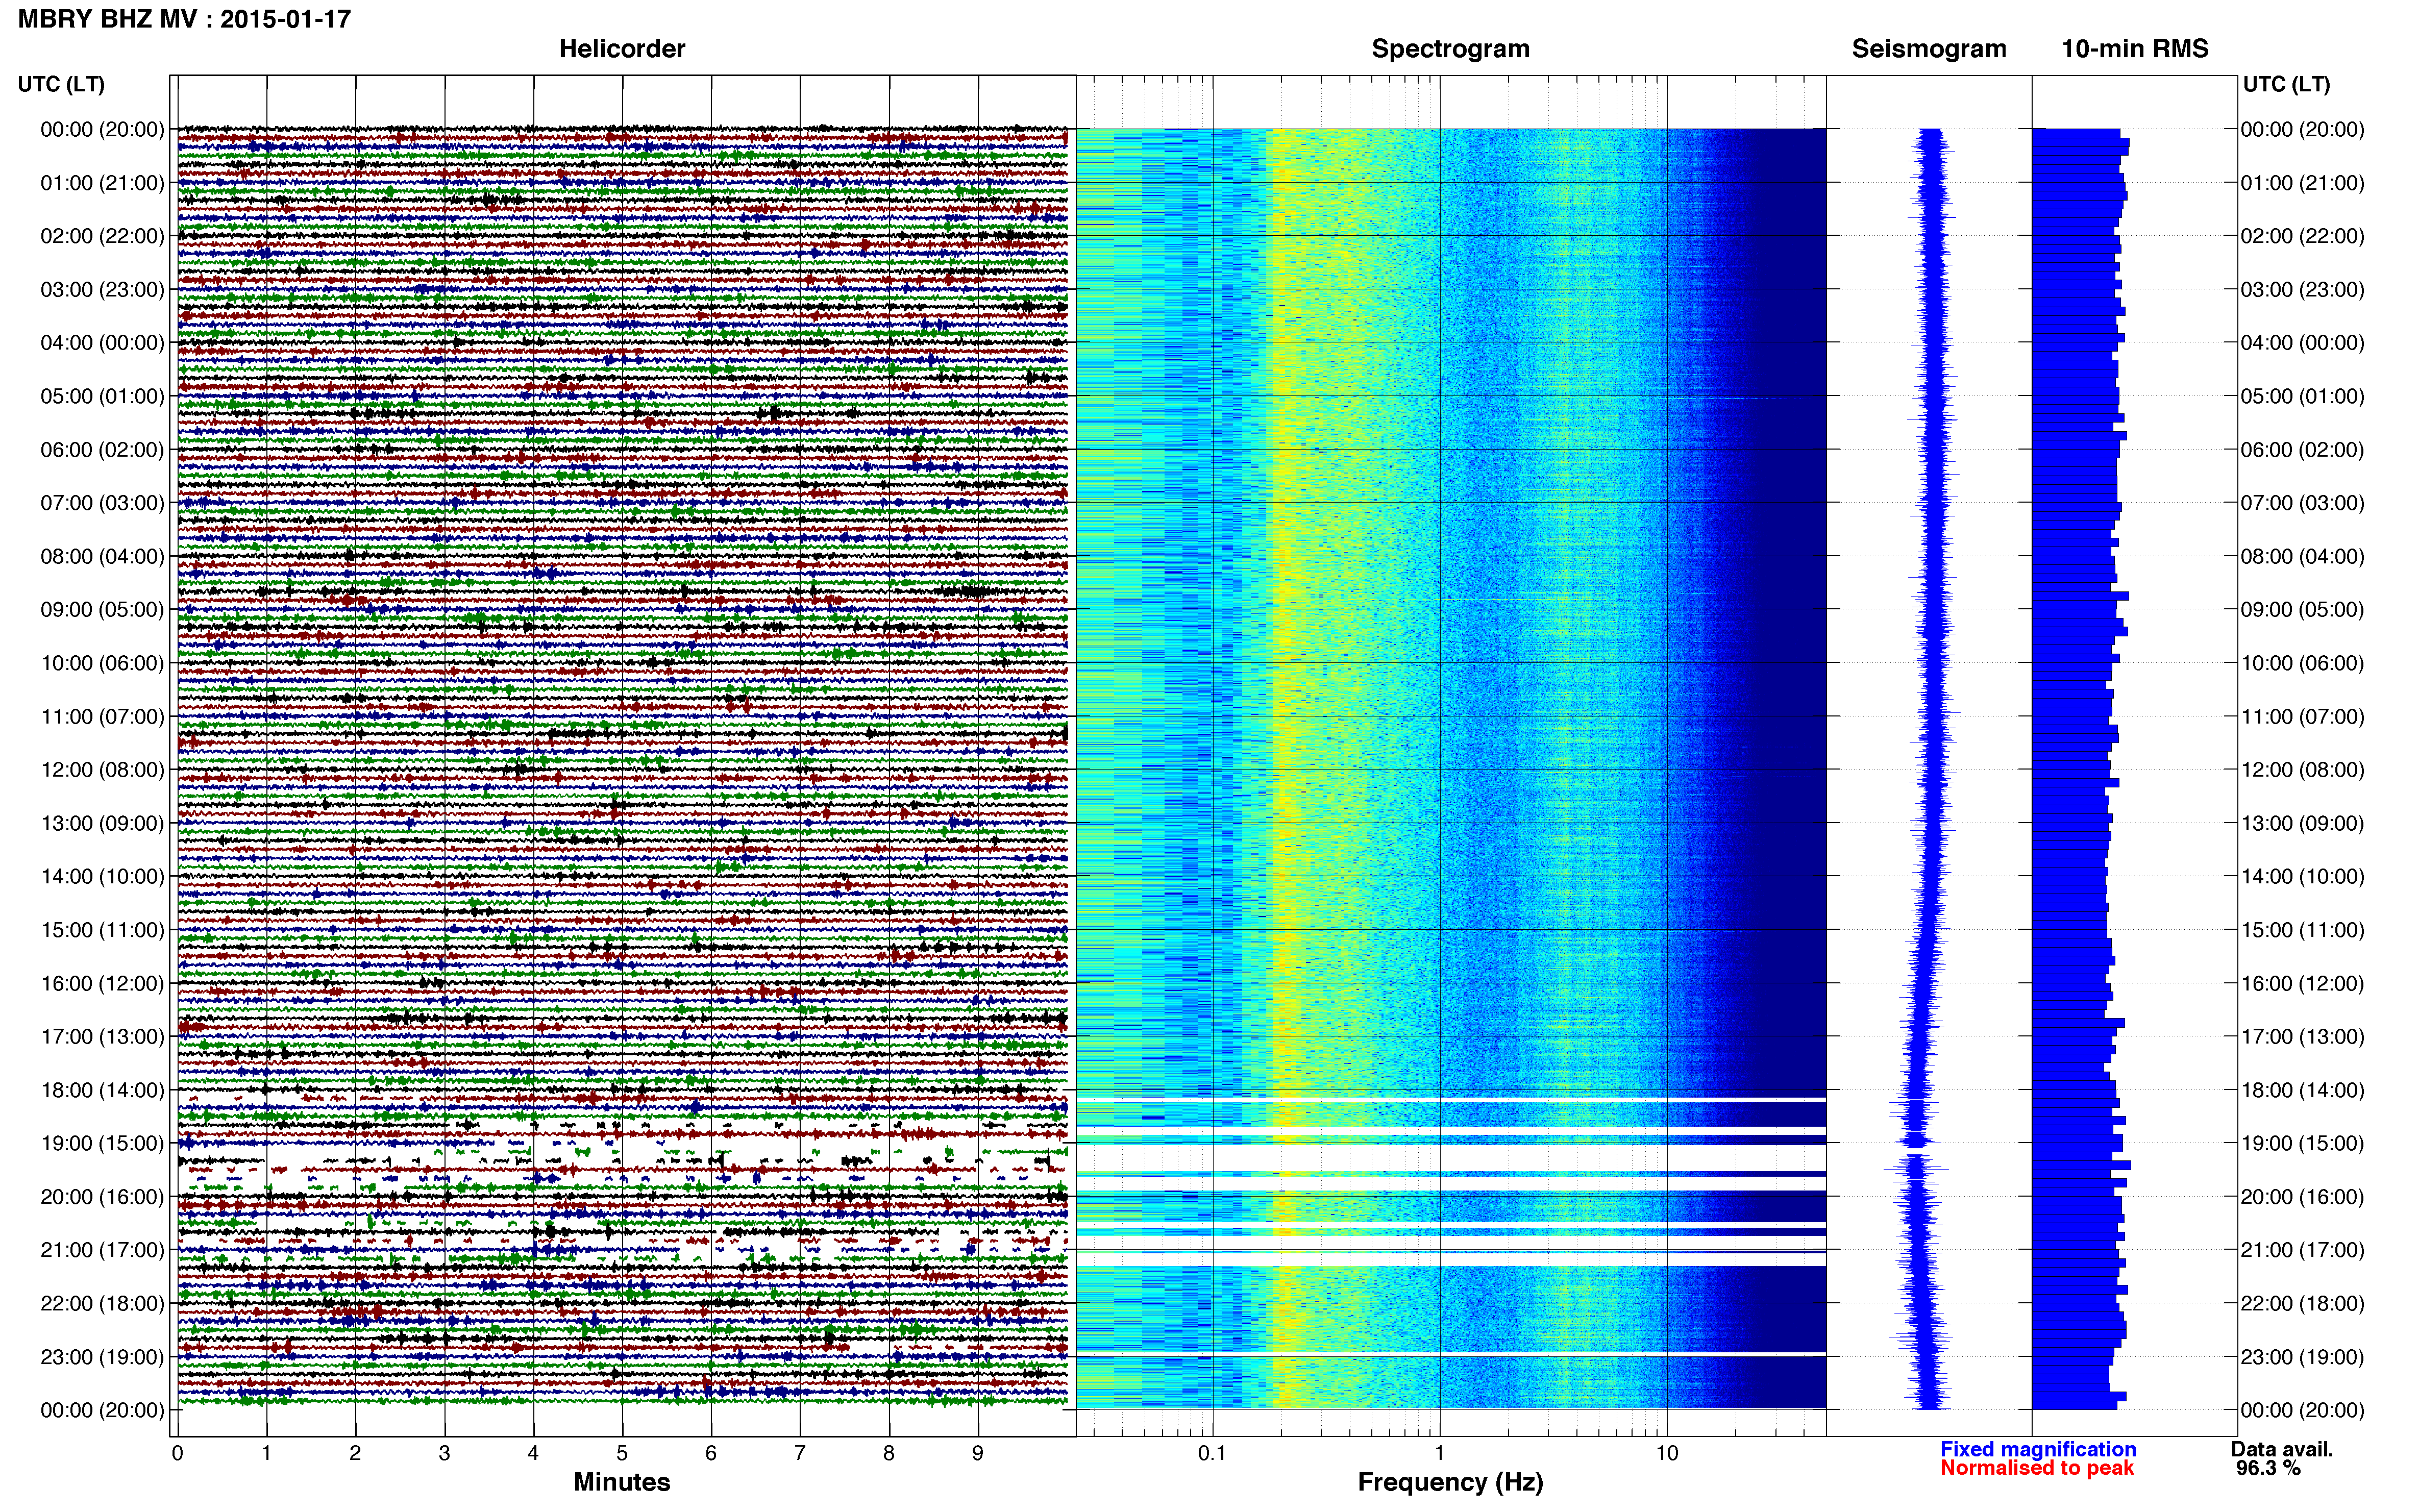Click left time label '01:00 (21:00)'
The width and height of the screenshot is (2419, 1512).
click(102, 183)
